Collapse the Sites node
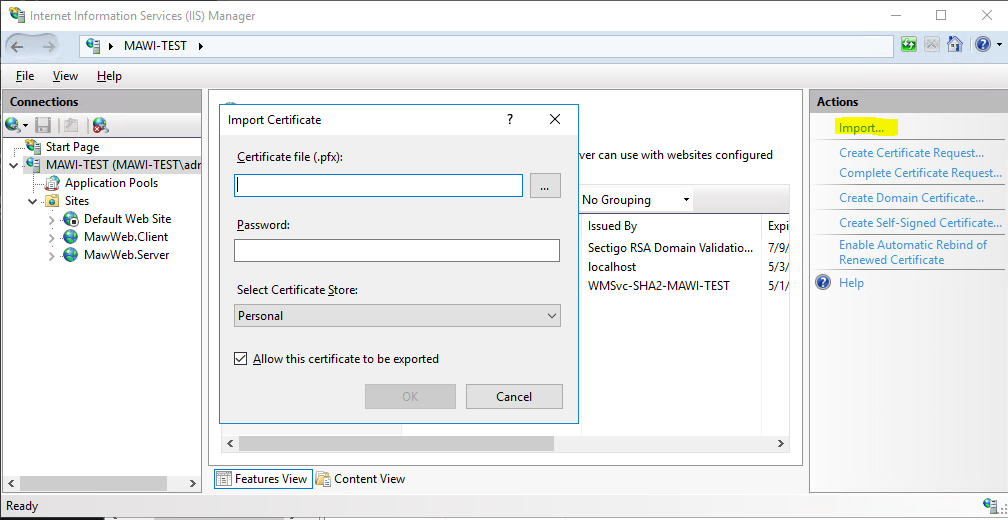Image resolution: width=1008 pixels, height=520 pixels. coord(33,201)
